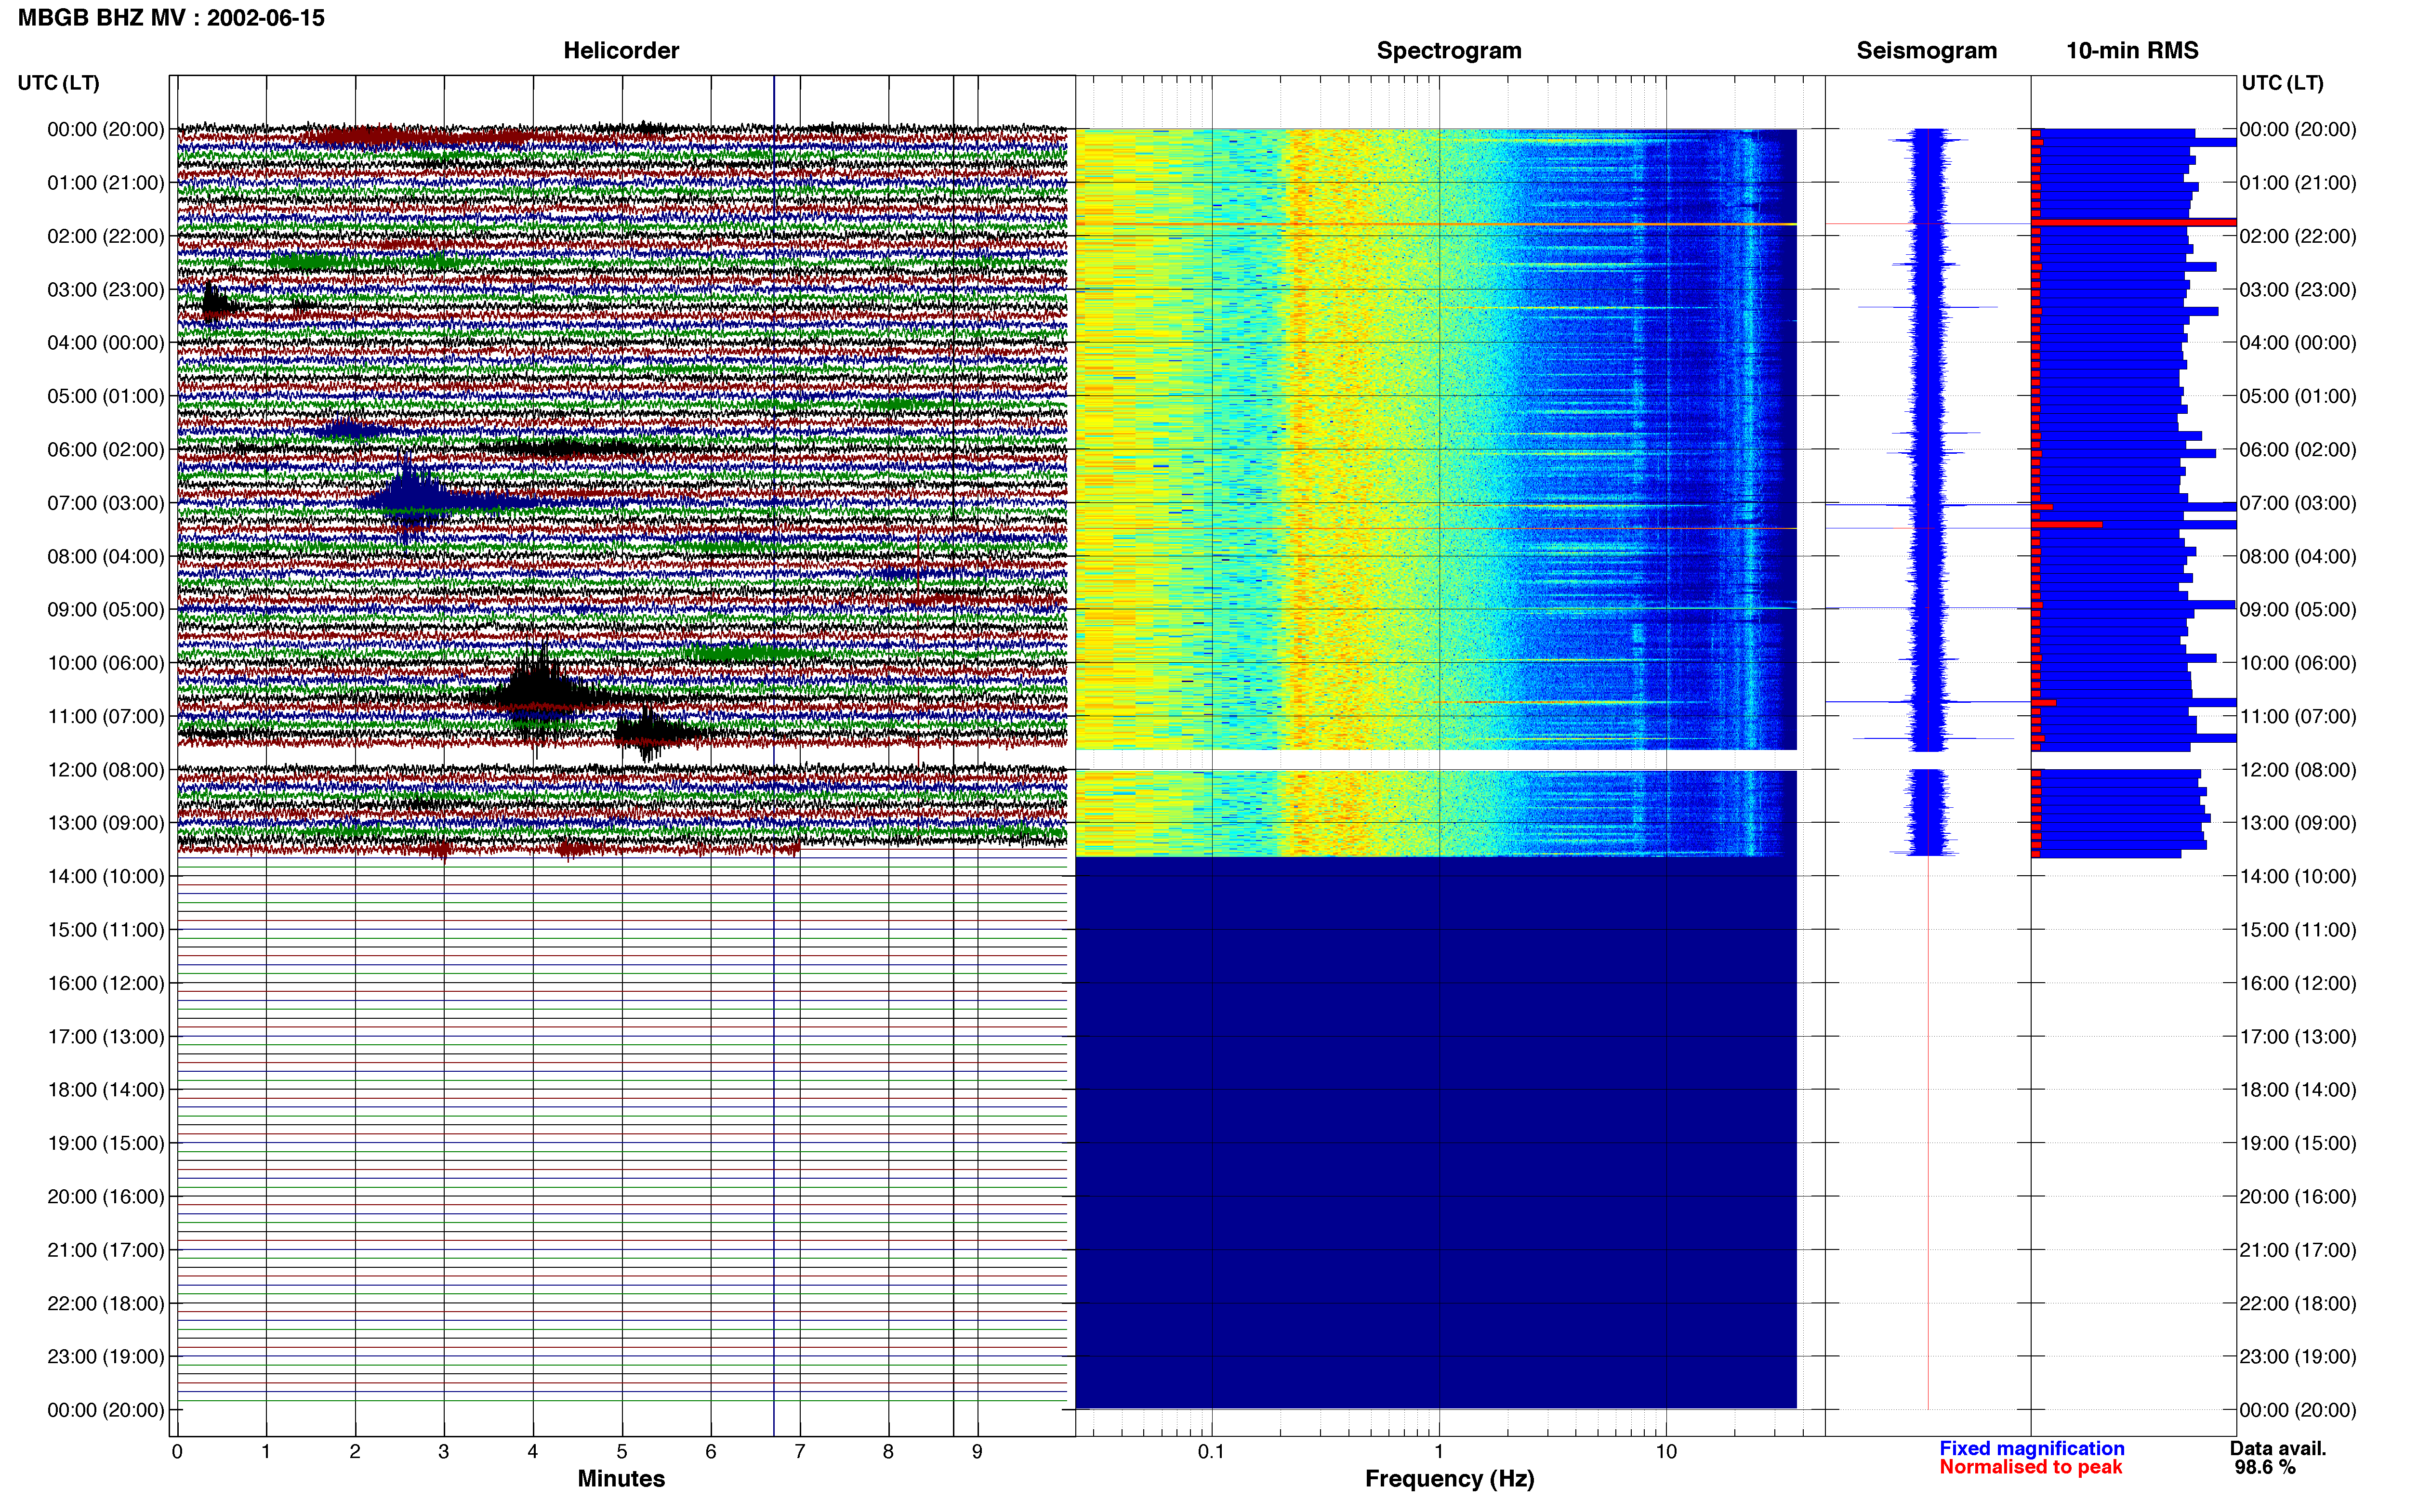Screen dimensions: 2418x1512
Task: Click left time label '11:00 (07:00)'
Action: click(x=105, y=716)
